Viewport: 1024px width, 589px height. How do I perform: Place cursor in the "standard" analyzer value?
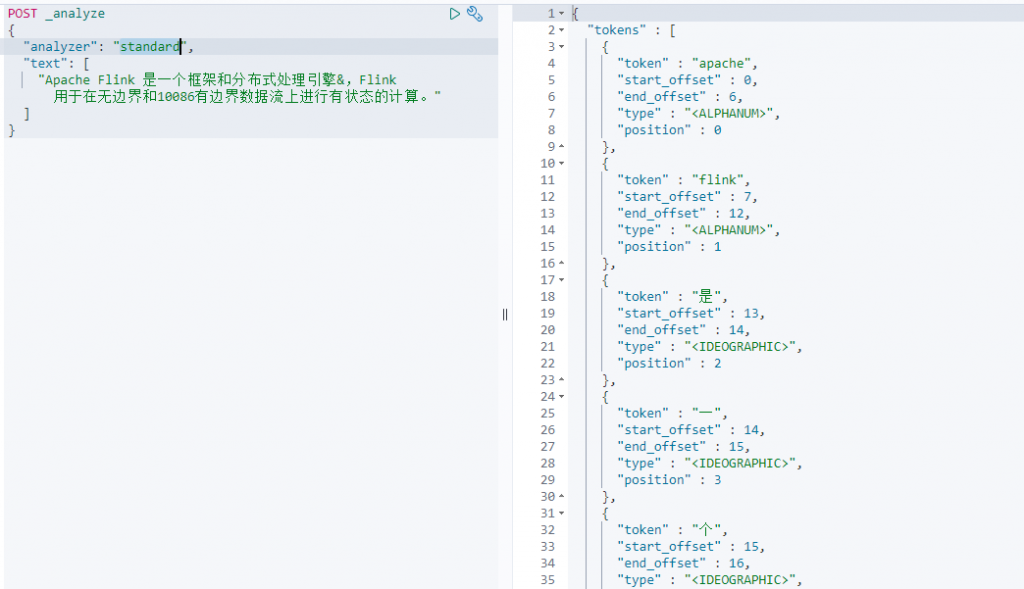[x=150, y=47]
